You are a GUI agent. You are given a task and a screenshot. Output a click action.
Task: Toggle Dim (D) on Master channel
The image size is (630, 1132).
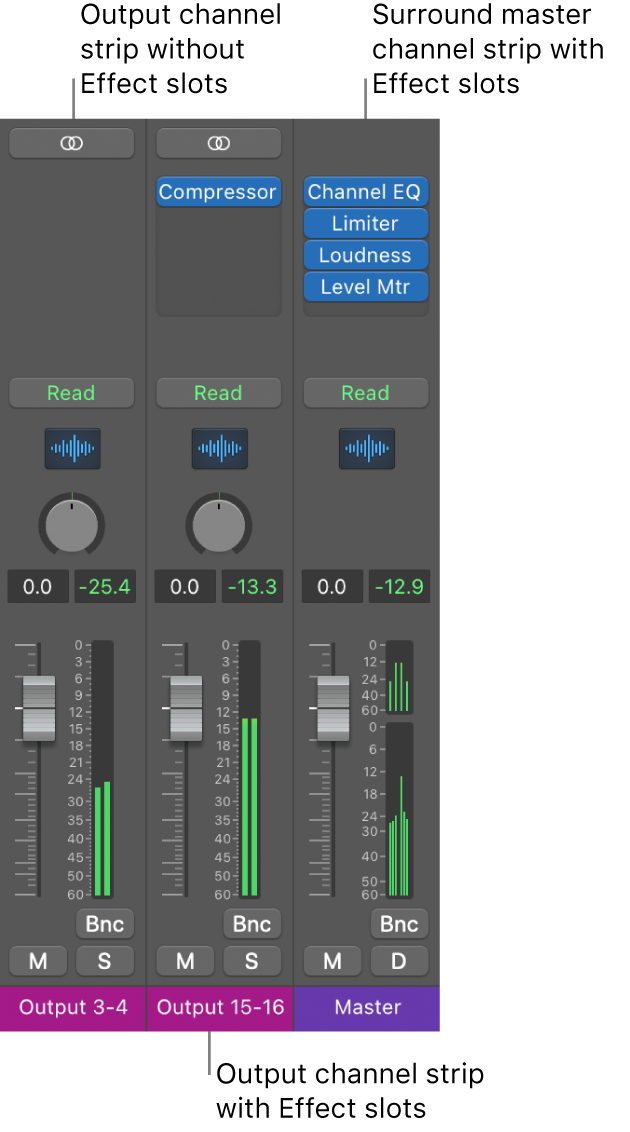pos(399,961)
